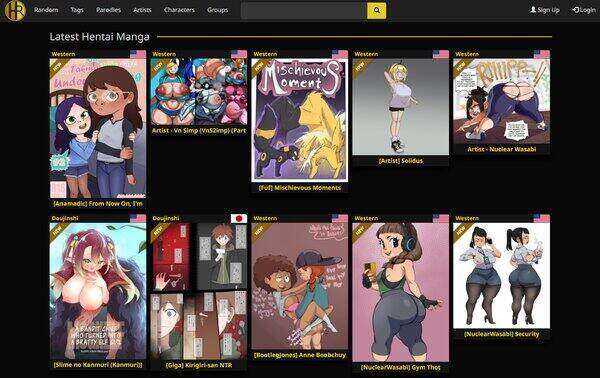Open the Tags navigation item
This screenshot has width=600, height=378.
click(x=77, y=10)
